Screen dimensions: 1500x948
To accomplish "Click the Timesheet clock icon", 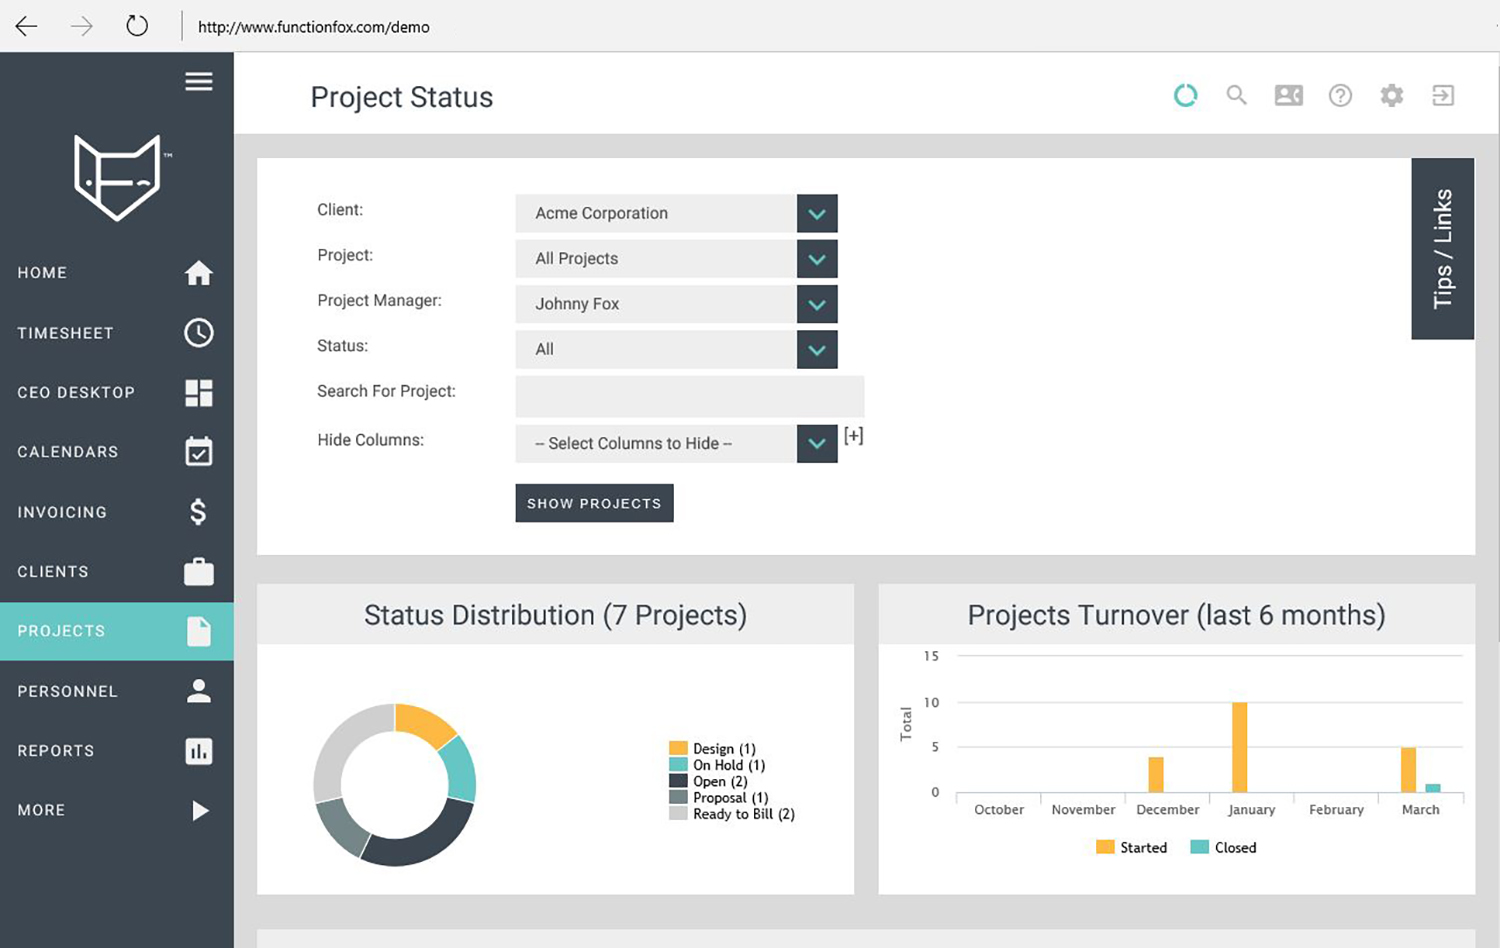I will point(198,333).
